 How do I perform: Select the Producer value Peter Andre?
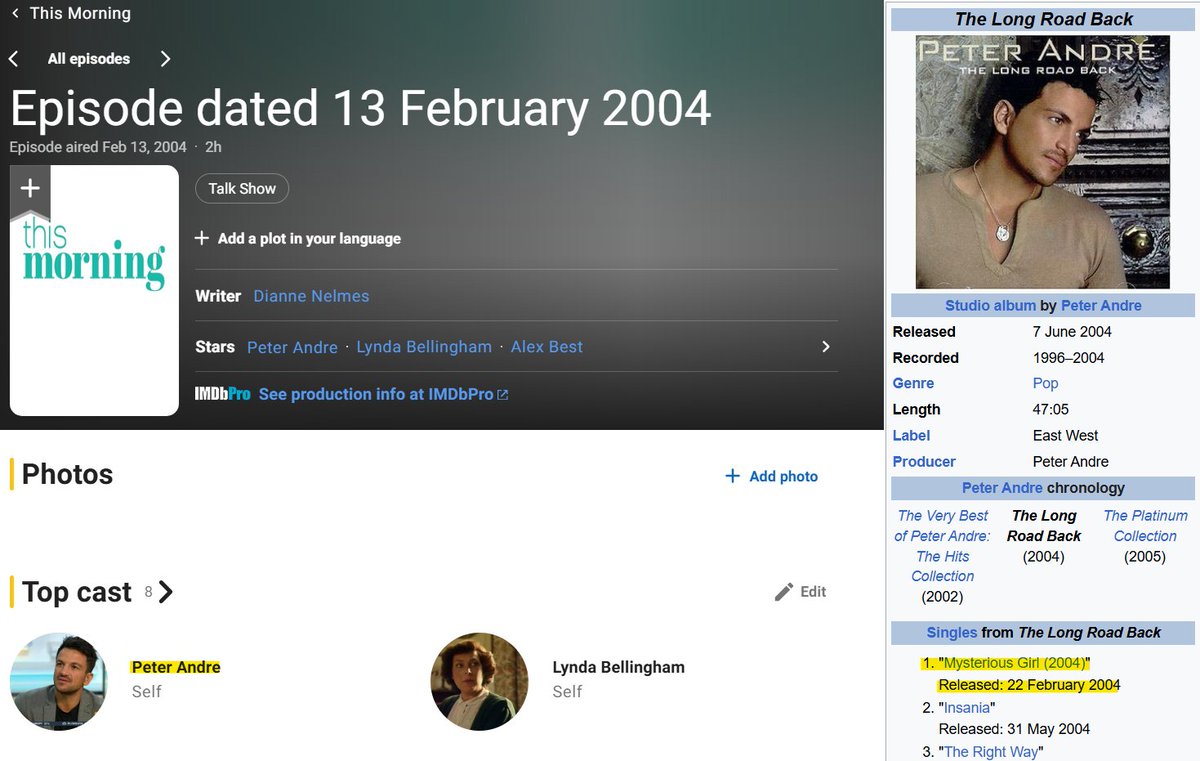click(x=1070, y=461)
